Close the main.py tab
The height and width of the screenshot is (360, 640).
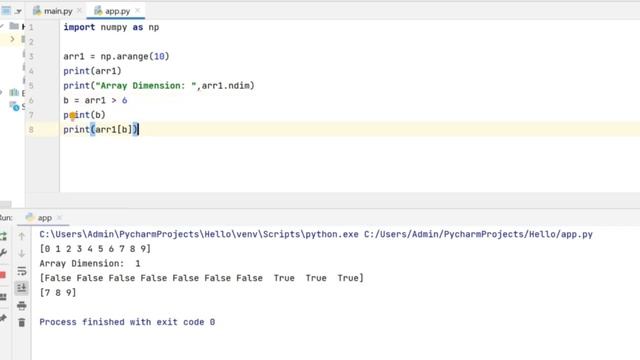[x=79, y=11]
